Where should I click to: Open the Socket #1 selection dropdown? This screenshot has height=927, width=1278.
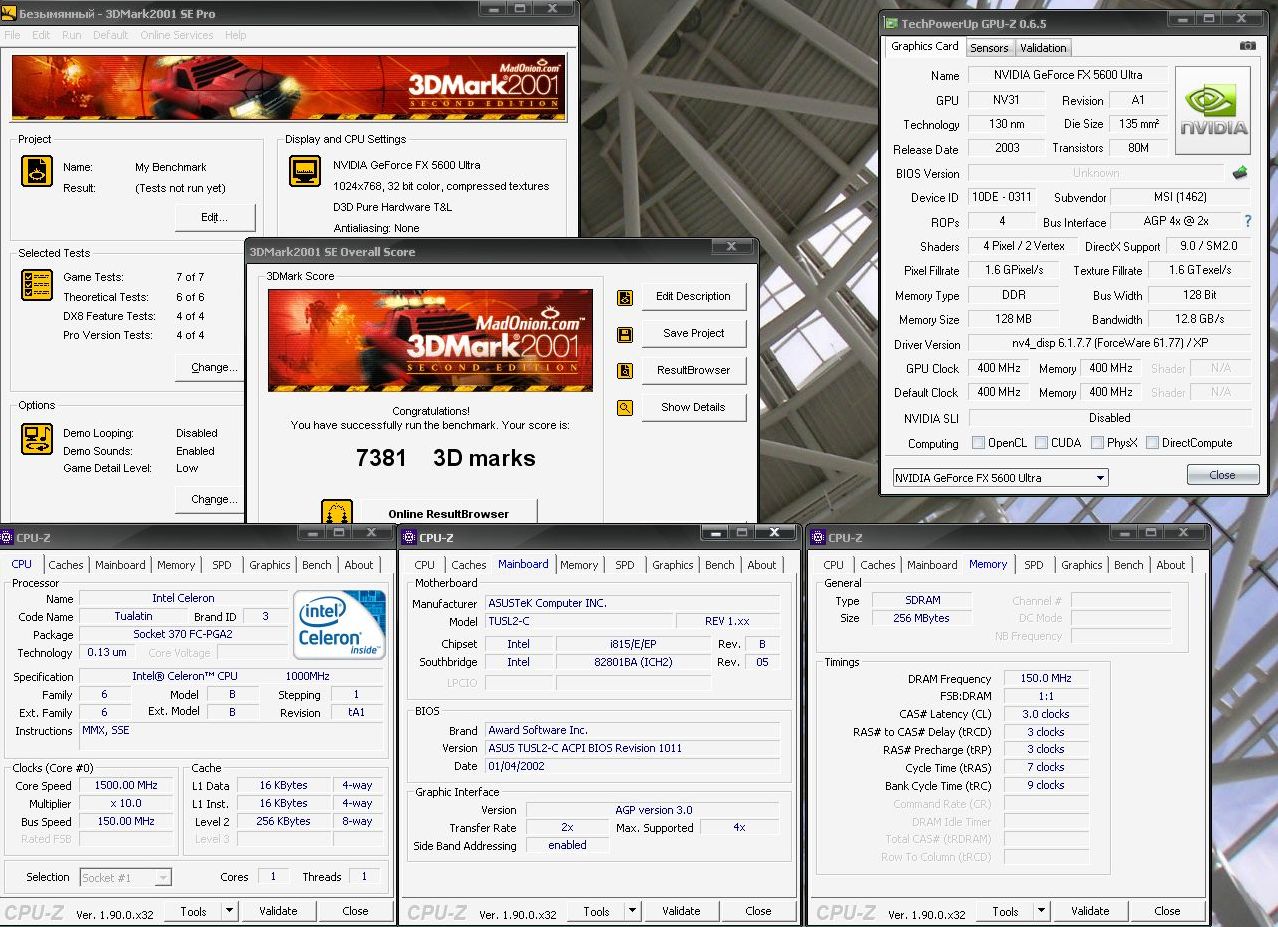[x=125, y=877]
